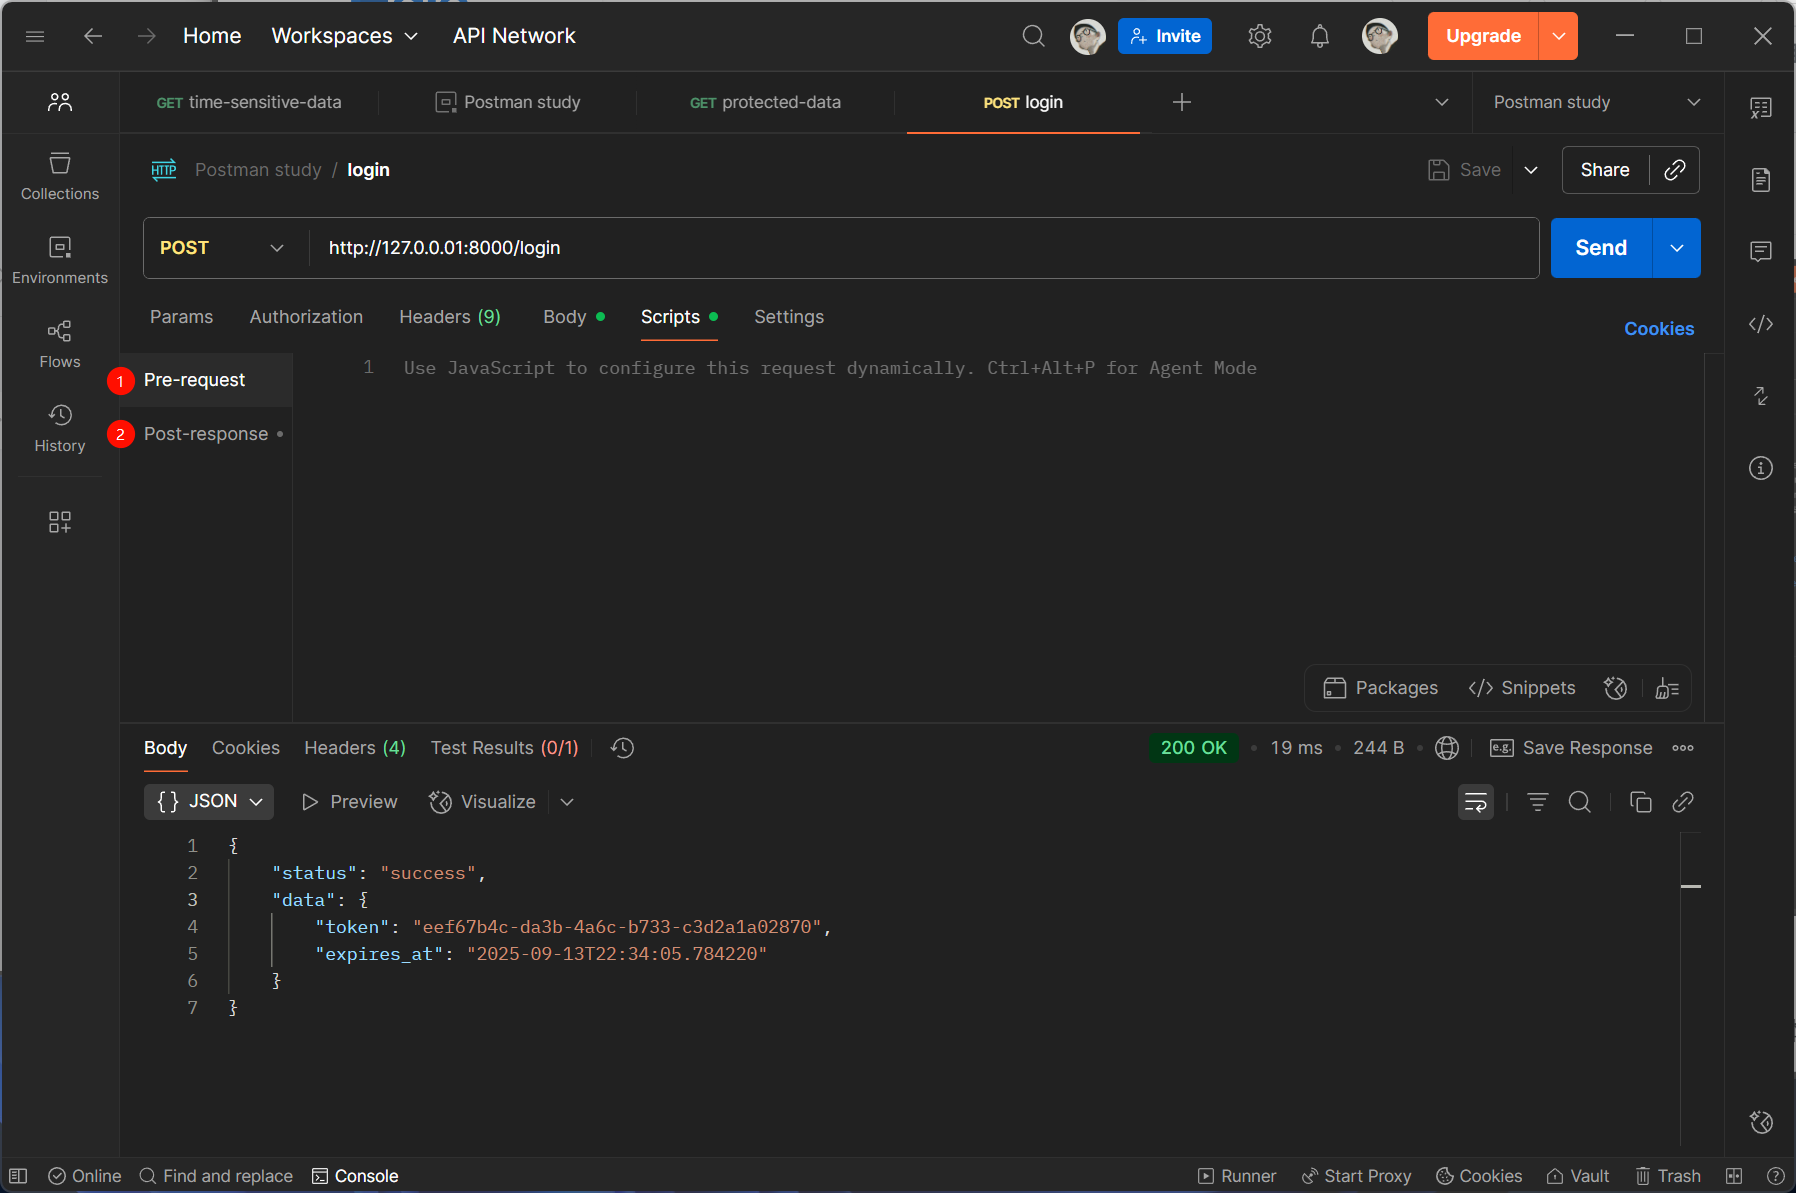View the Test Results (0/1) tab
The image size is (1796, 1193).
tap(504, 748)
